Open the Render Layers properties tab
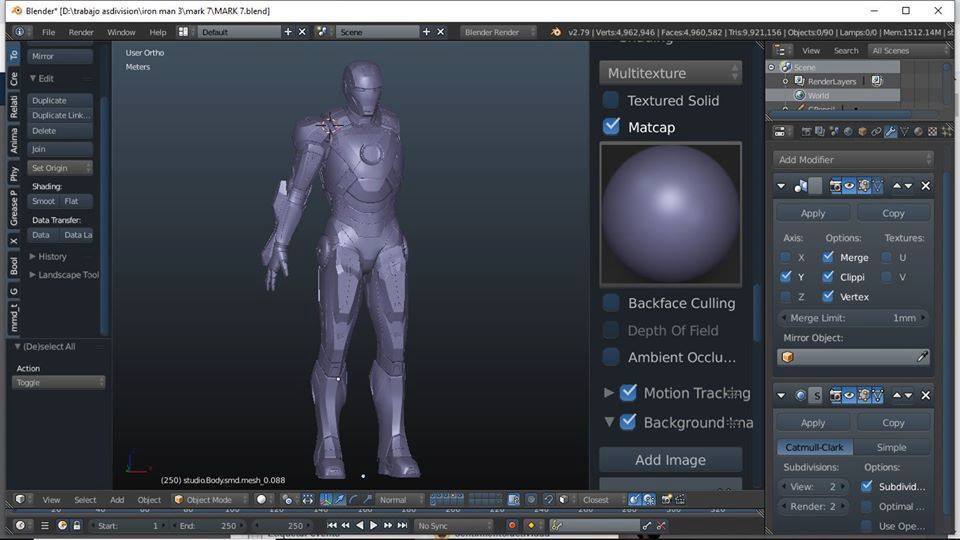The width and height of the screenshot is (960, 540). click(x=820, y=132)
